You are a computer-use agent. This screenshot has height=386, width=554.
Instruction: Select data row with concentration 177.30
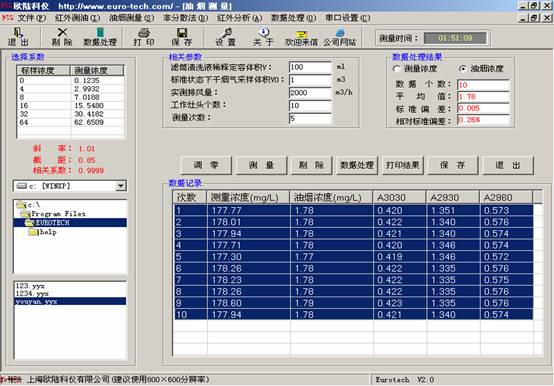pos(353,257)
